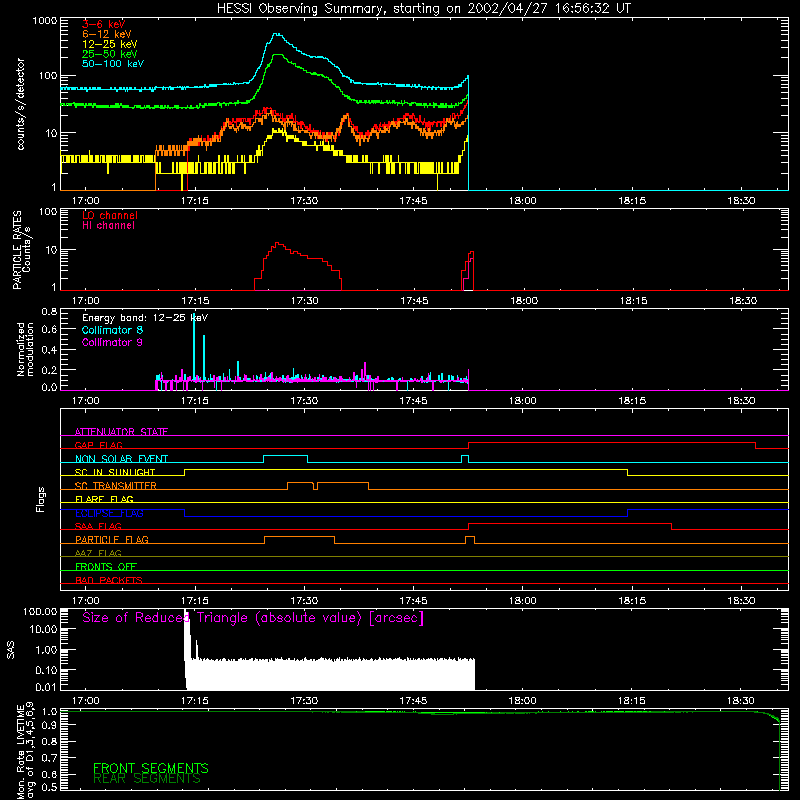Select the SAS axis label
This screenshot has height=800, width=800.
(x=11, y=650)
